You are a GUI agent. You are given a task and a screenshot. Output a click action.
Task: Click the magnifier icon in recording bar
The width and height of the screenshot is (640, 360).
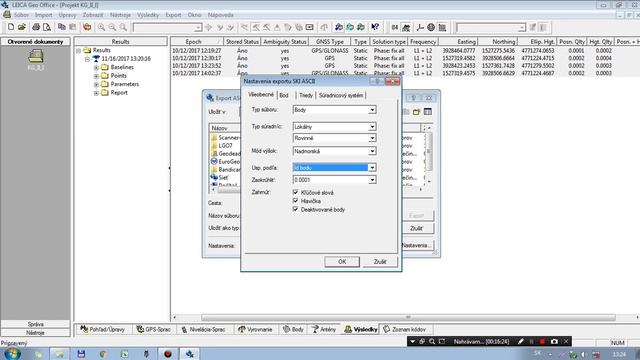(432, 341)
